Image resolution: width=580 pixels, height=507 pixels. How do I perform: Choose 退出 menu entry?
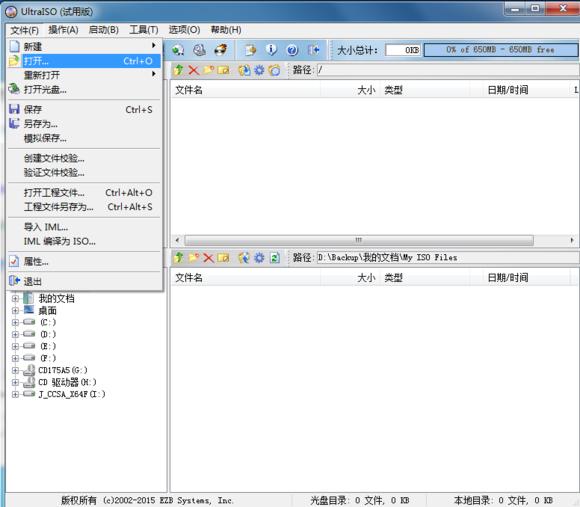pos(84,281)
